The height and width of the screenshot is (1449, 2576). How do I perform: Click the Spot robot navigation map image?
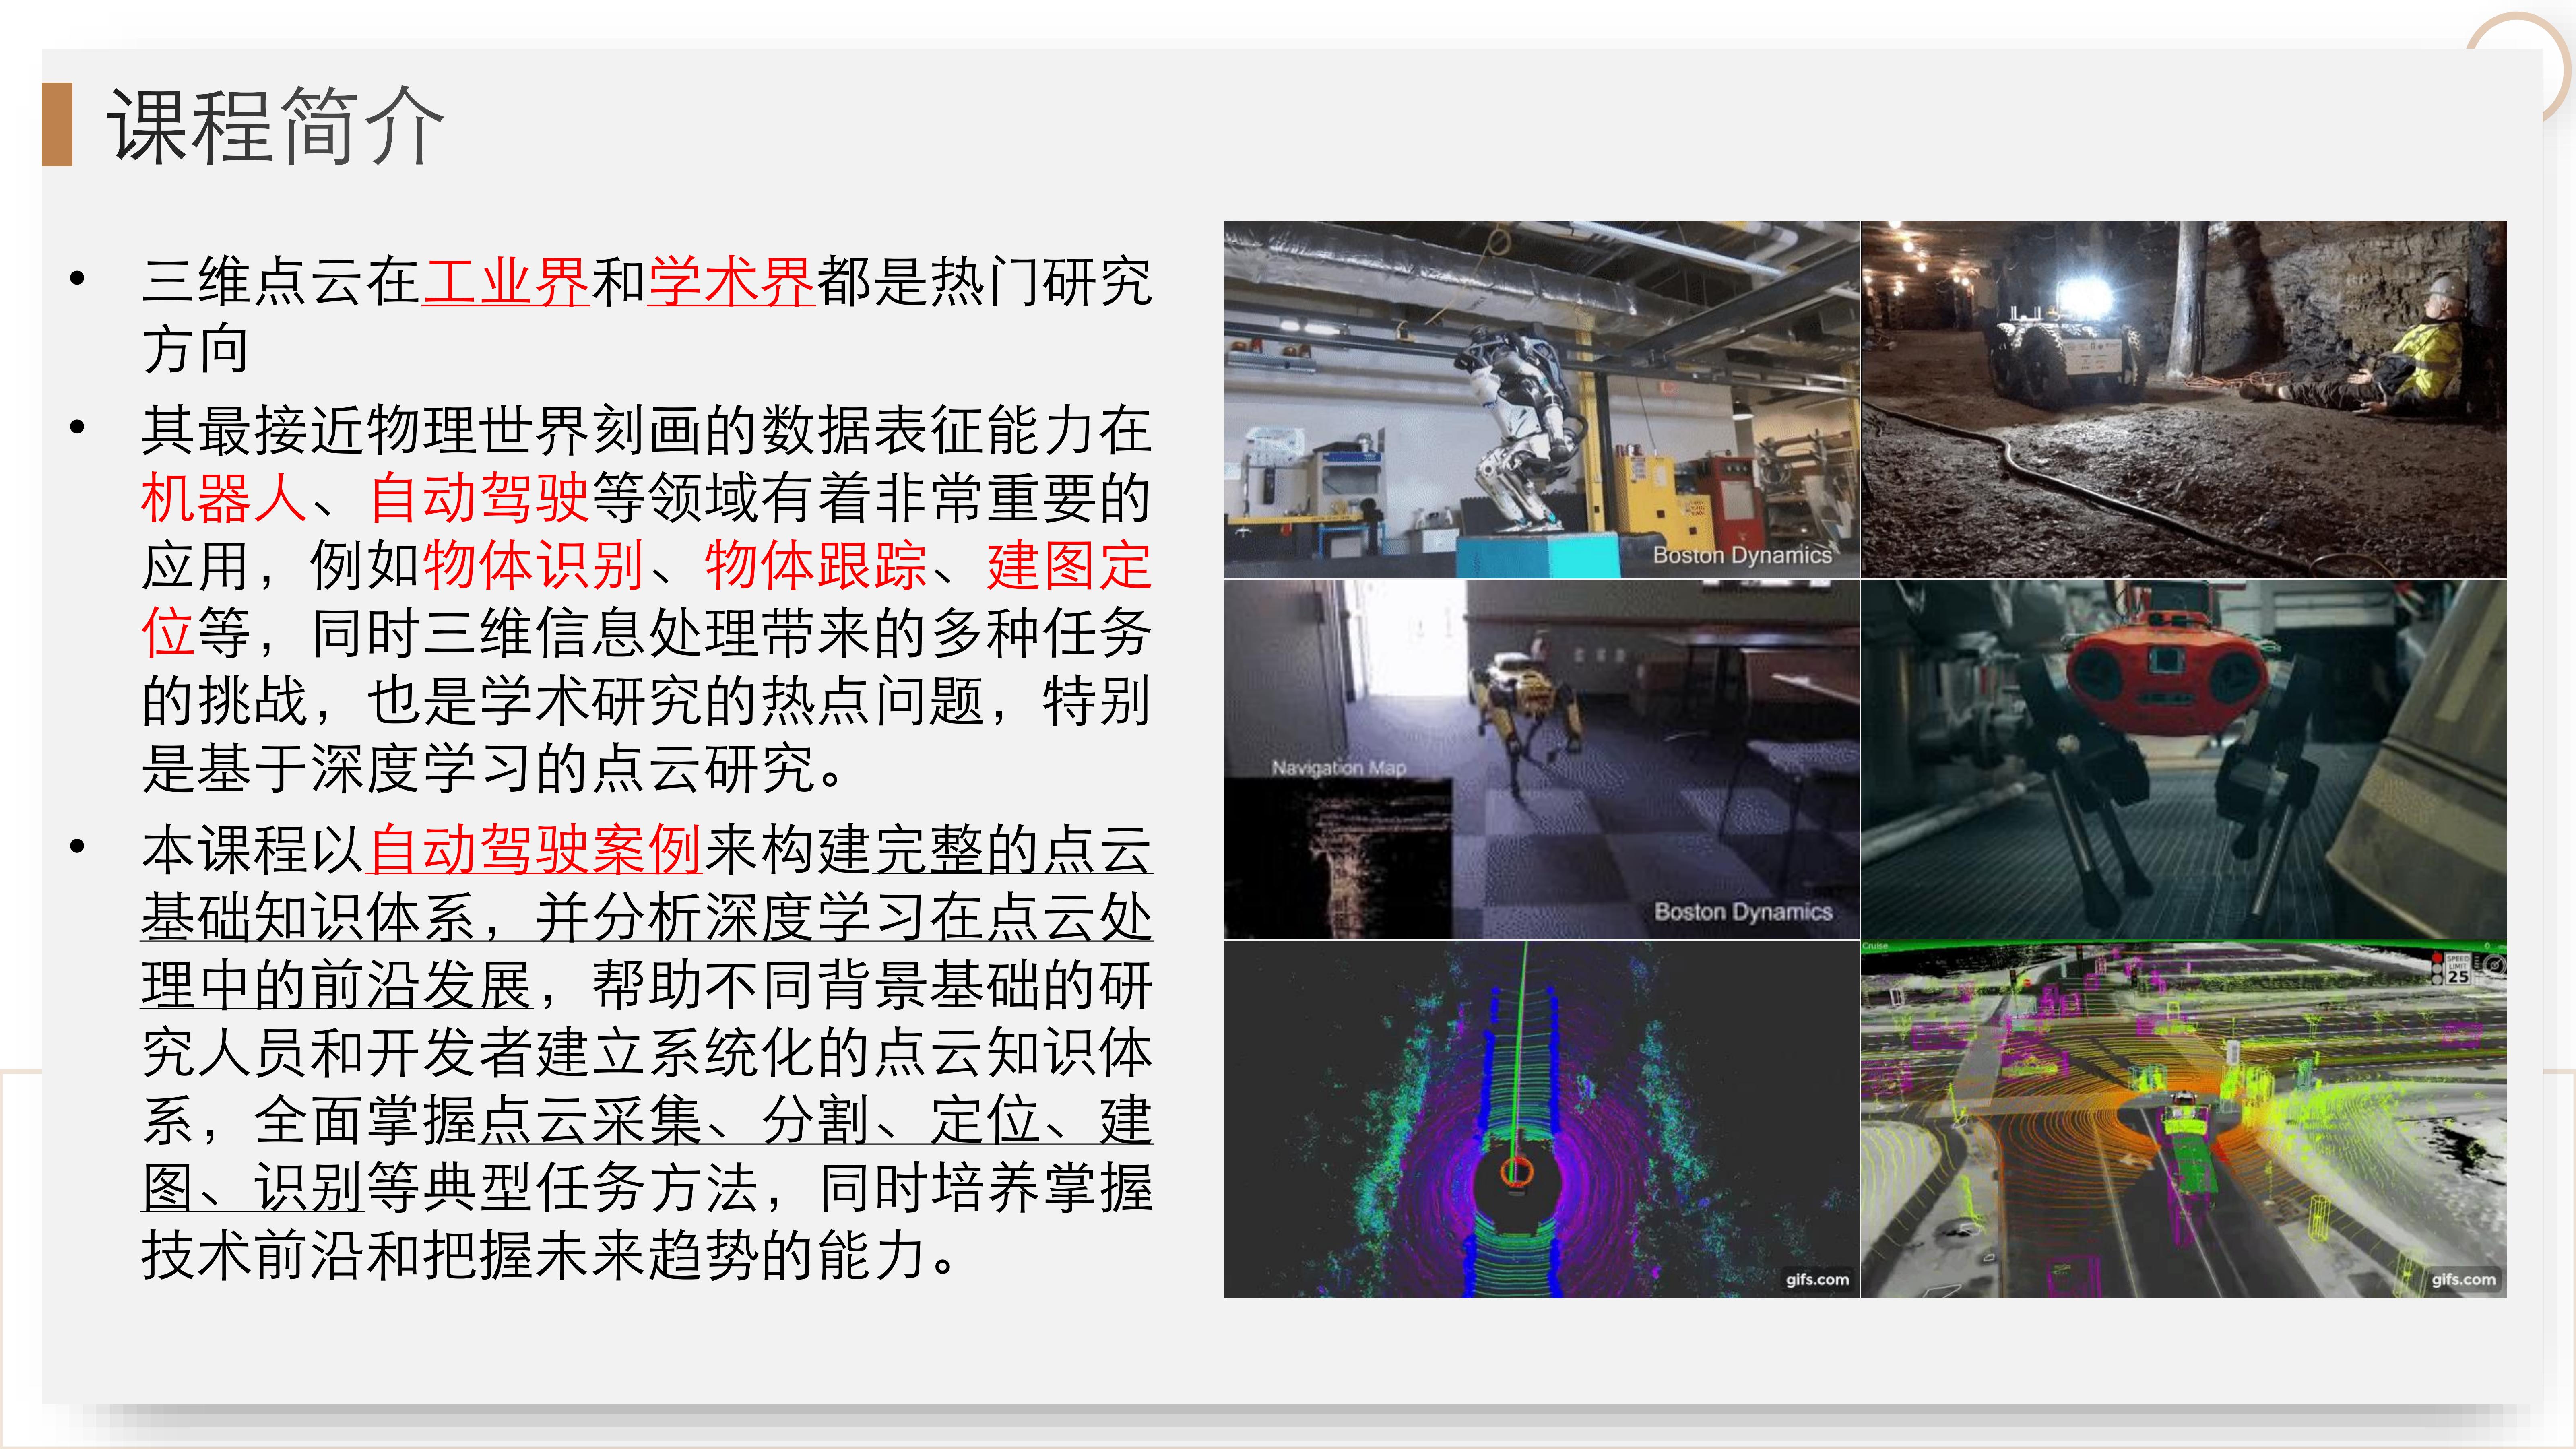pyautogui.click(x=1541, y=759)
